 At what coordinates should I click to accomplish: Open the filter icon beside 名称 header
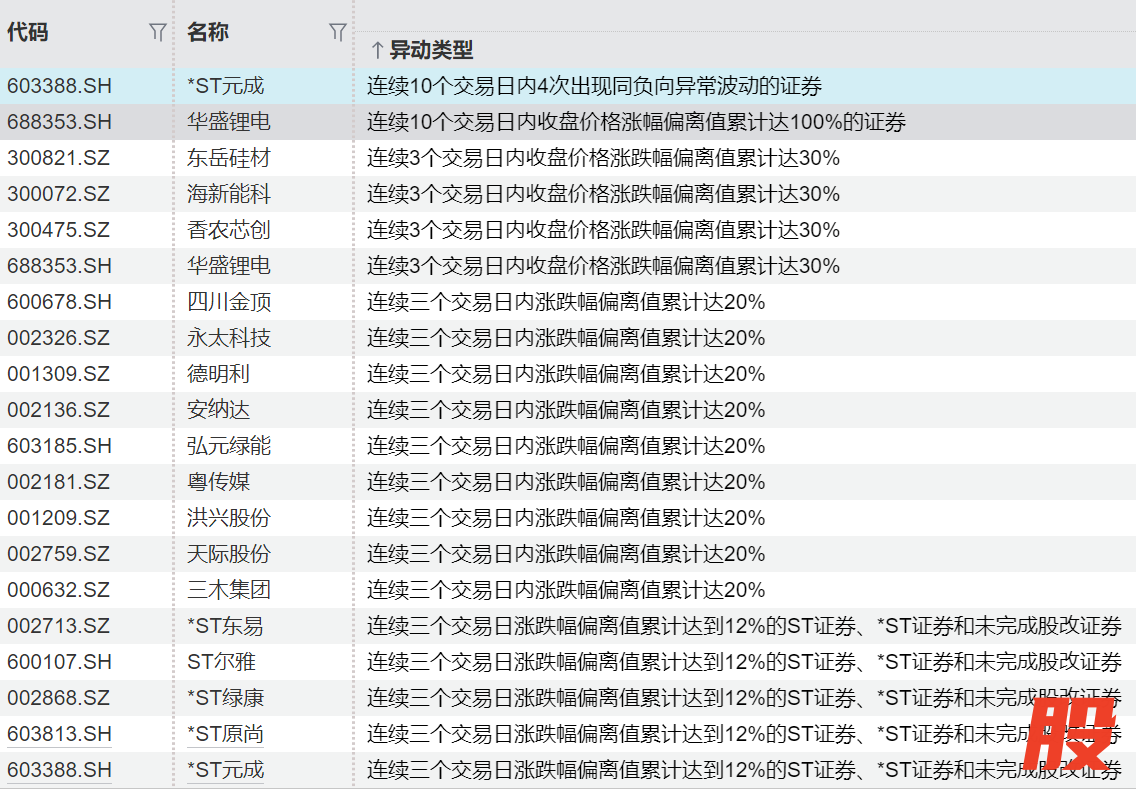coord(338,33)
